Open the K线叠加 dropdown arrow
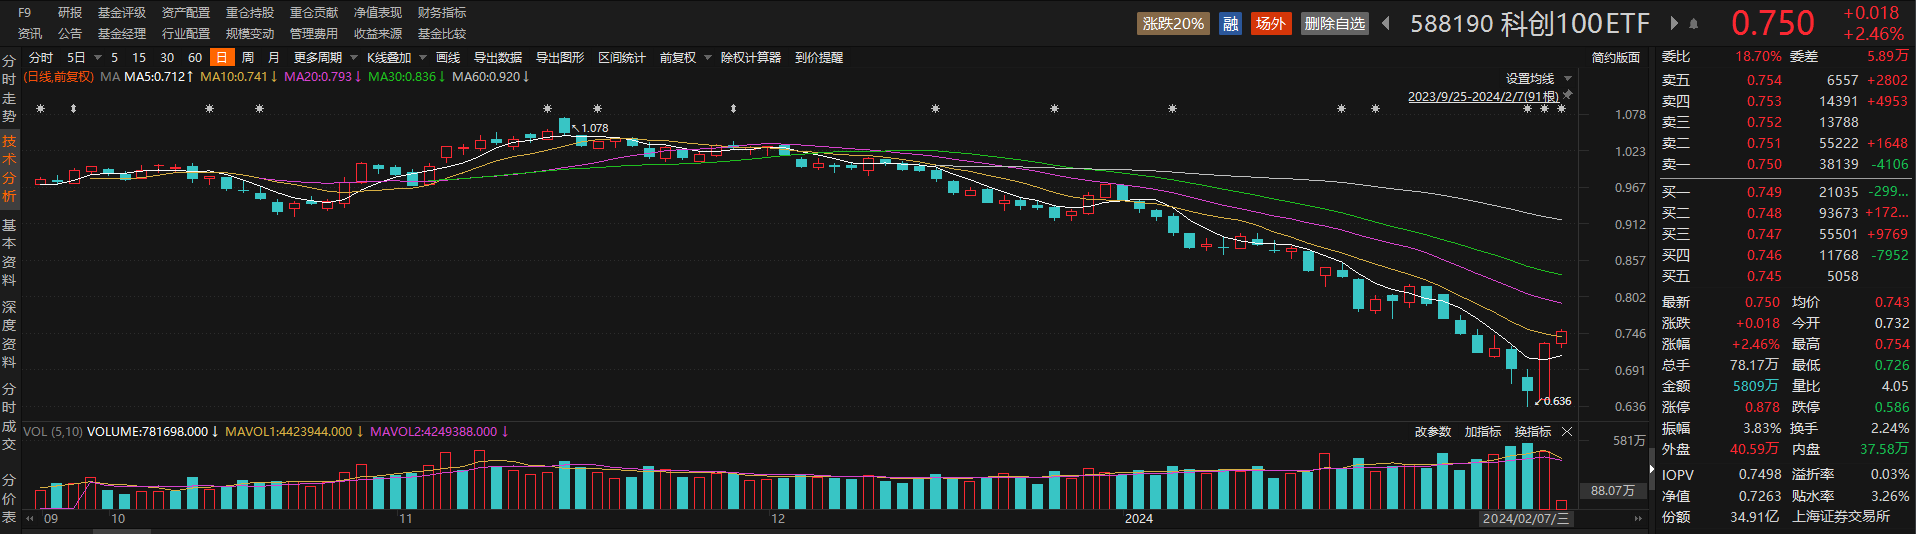Screen dimensions: 1916x534 pyautogui.click(x=423, y=58)
